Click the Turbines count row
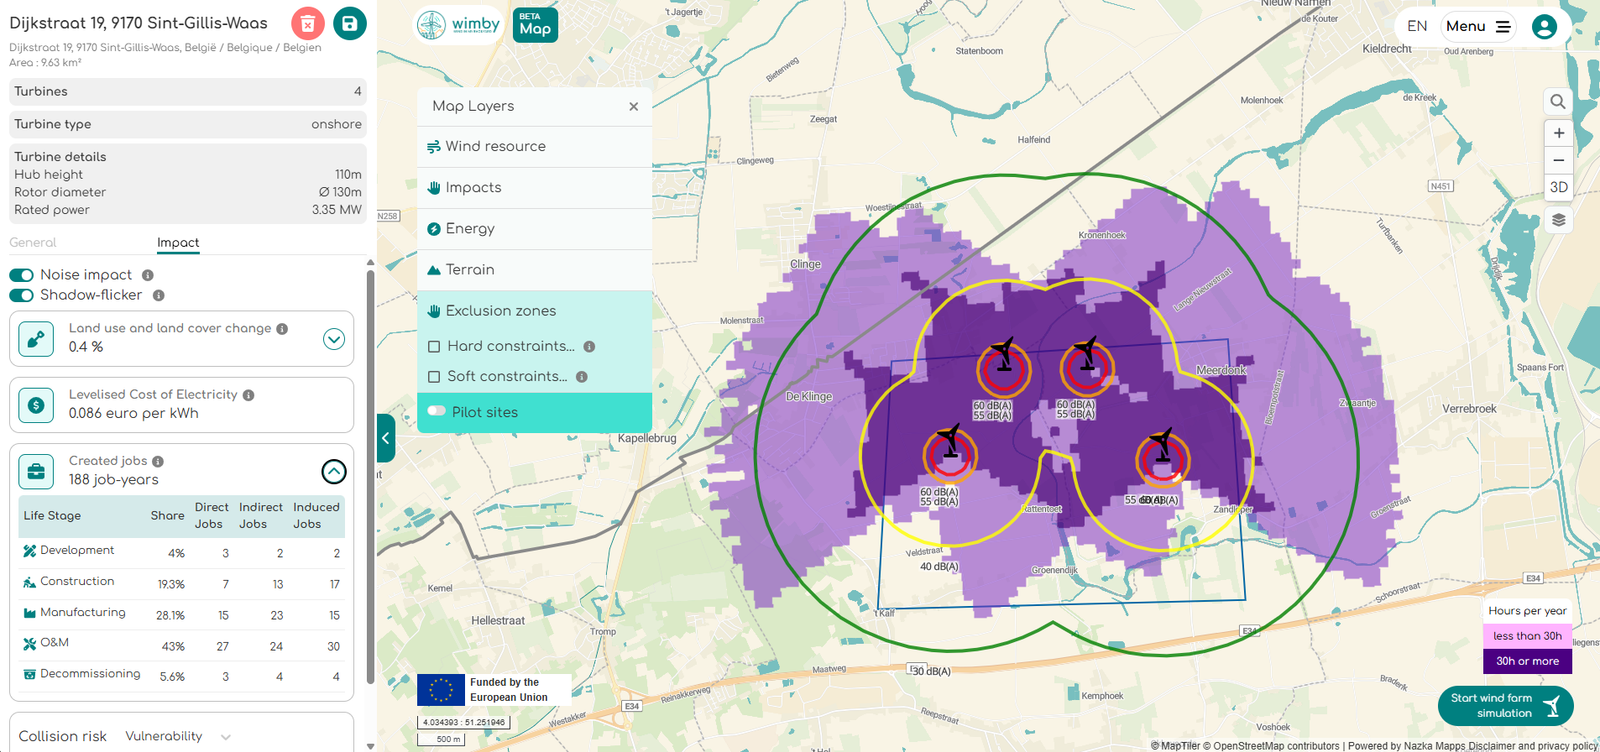This screenshot has width=1600, height=752. (x=188, y=91)
